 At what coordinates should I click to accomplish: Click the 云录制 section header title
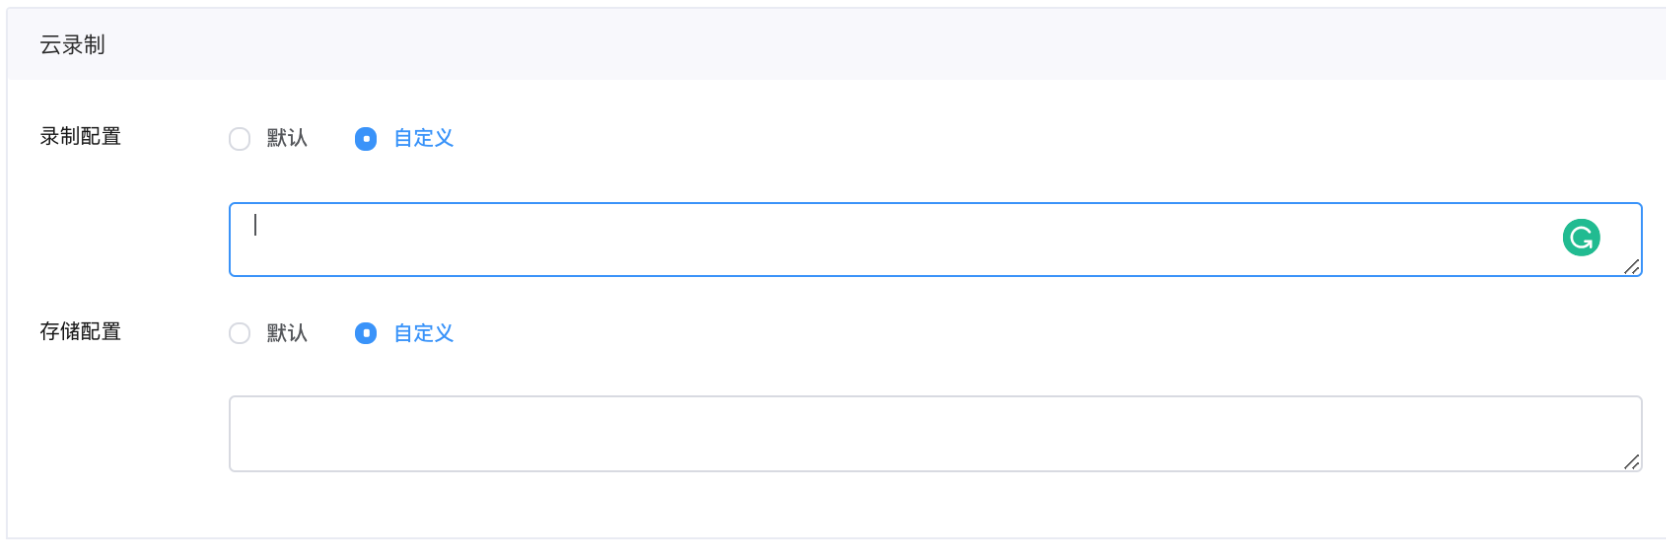point(72,45)
